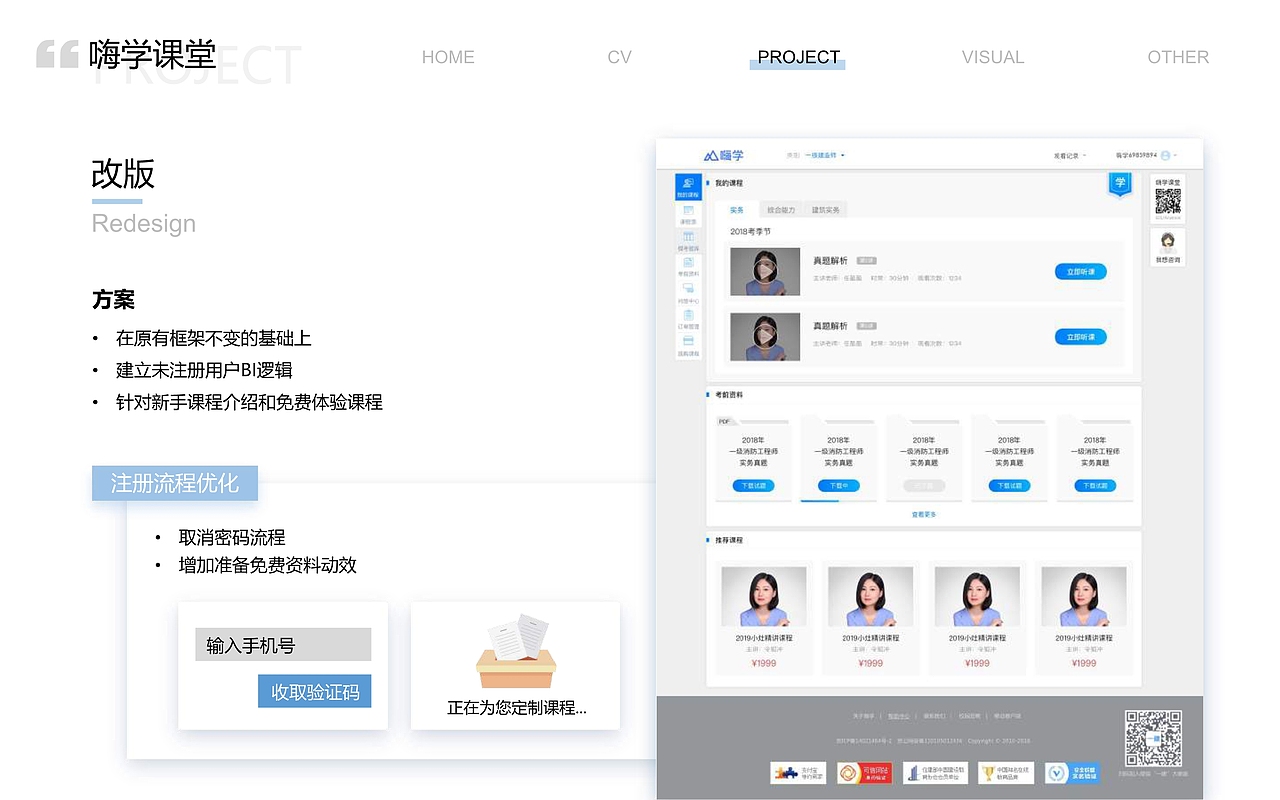Click the 注册流程优化 blue label
Screen dimensions: 1280x800
[175, 483]
